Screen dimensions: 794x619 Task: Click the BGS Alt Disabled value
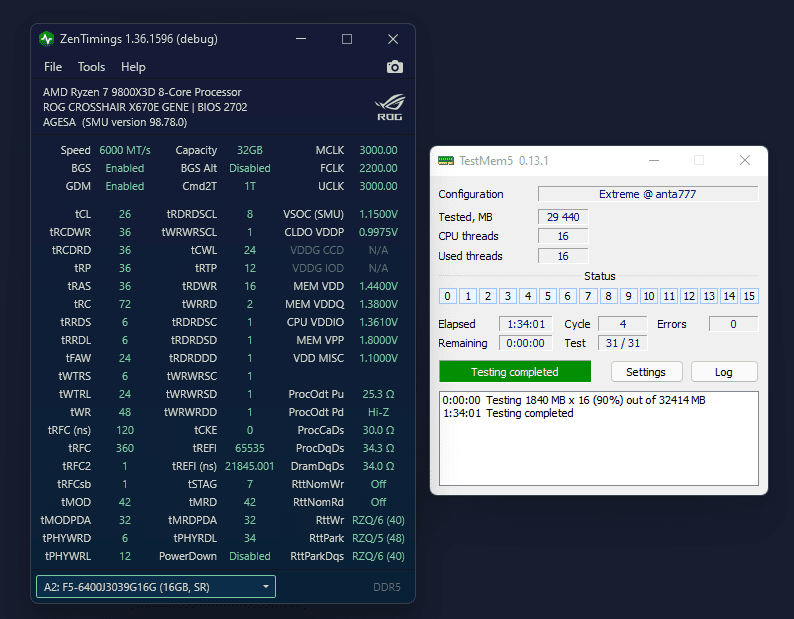tap(250, 168)
